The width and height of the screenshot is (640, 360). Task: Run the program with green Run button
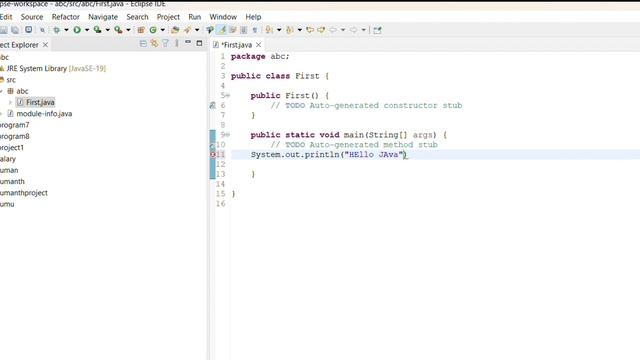77,30
